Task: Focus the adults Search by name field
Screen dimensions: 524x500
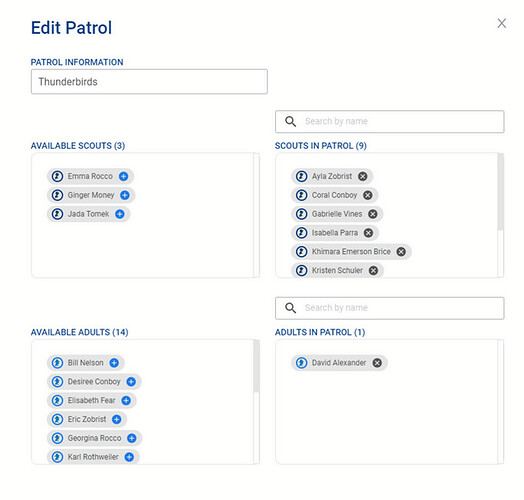Action: pyautogui.click(x=390, y=308)
